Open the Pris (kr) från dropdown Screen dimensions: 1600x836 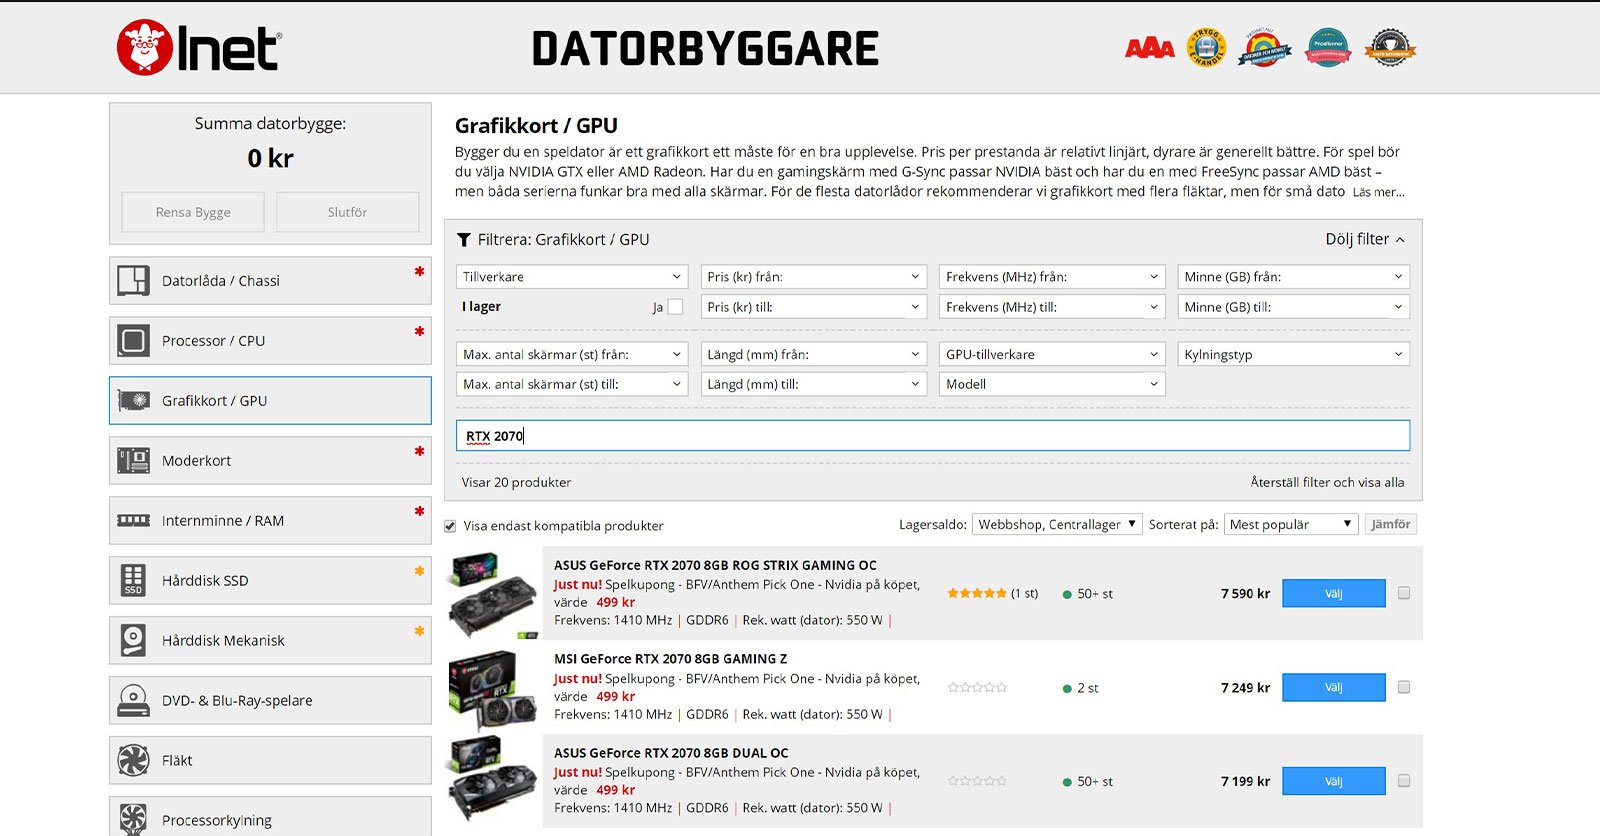813,277
